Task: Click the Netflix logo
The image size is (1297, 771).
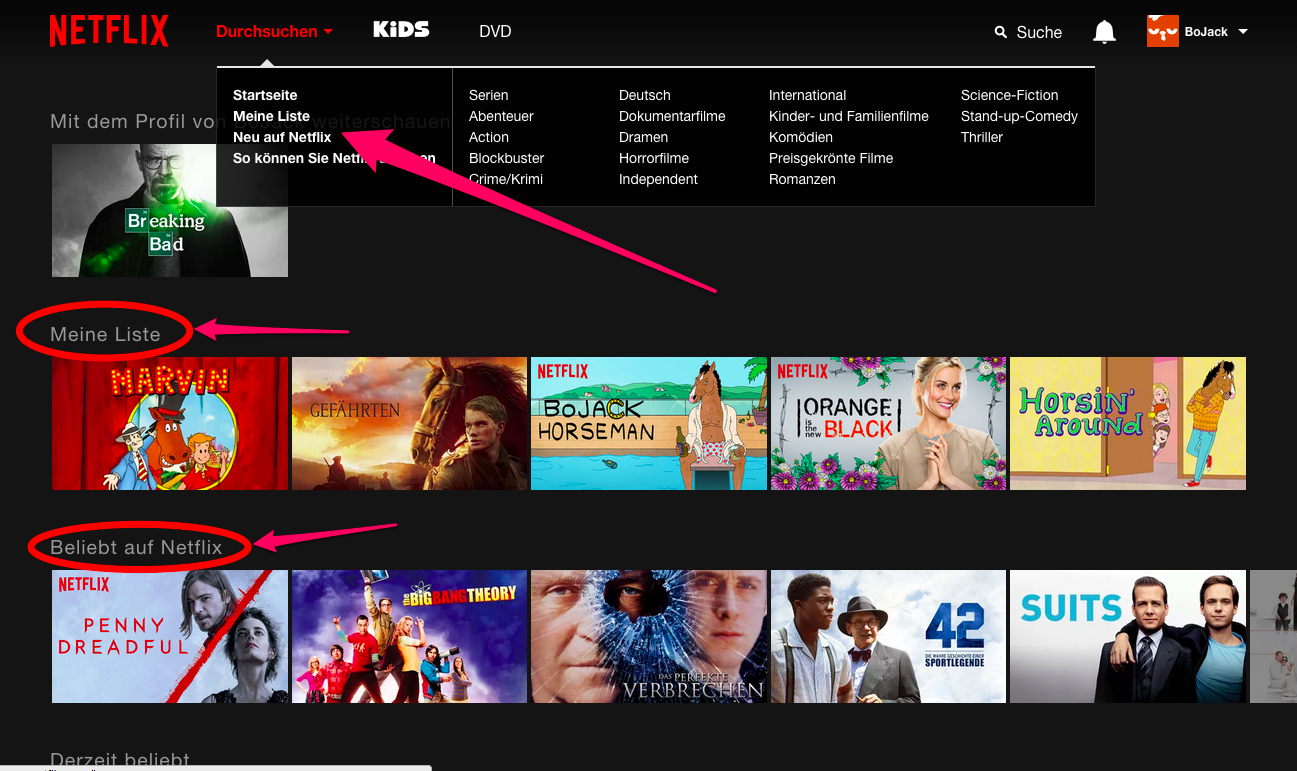Action: click(x=109, y=31)
